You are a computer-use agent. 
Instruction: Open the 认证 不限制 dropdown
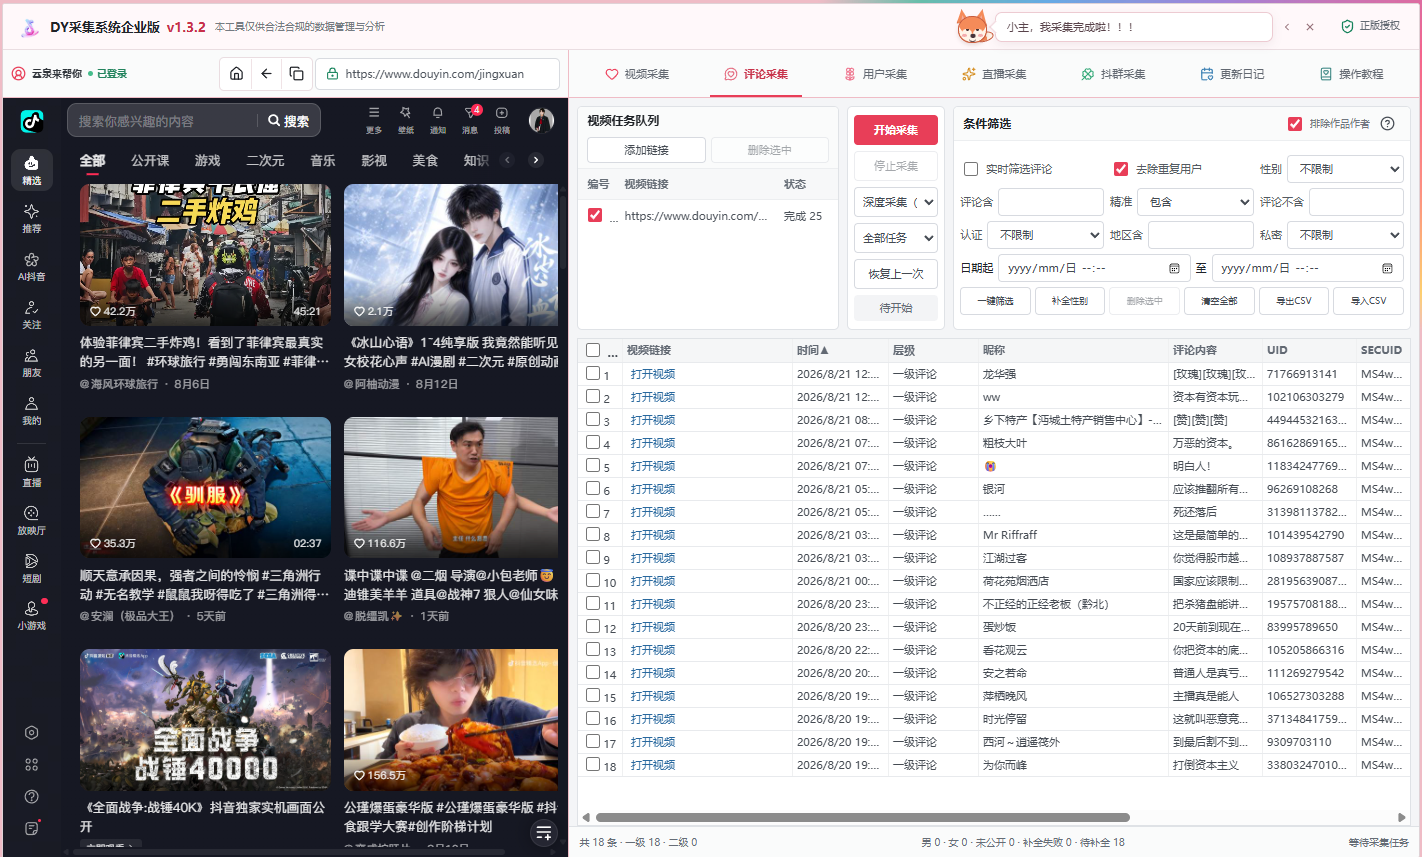tap(1046, 235)
